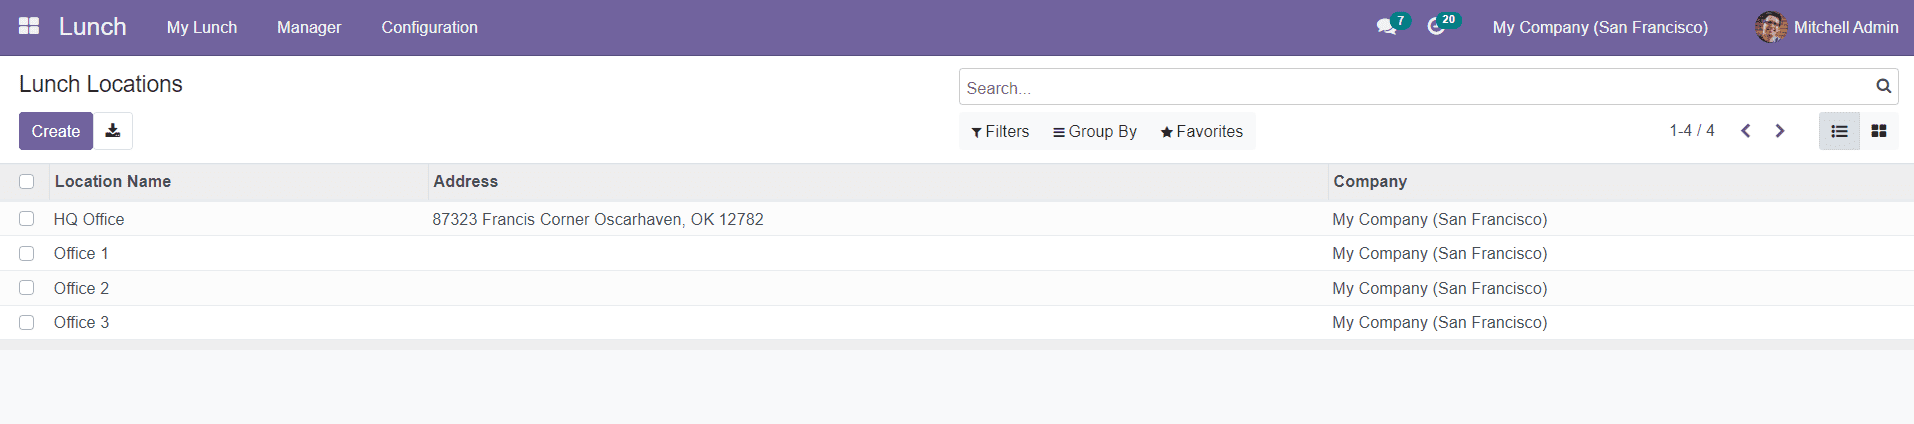1914x424 pixels.
Task: Switch to kanban view icon
Action: [1879, 131]
